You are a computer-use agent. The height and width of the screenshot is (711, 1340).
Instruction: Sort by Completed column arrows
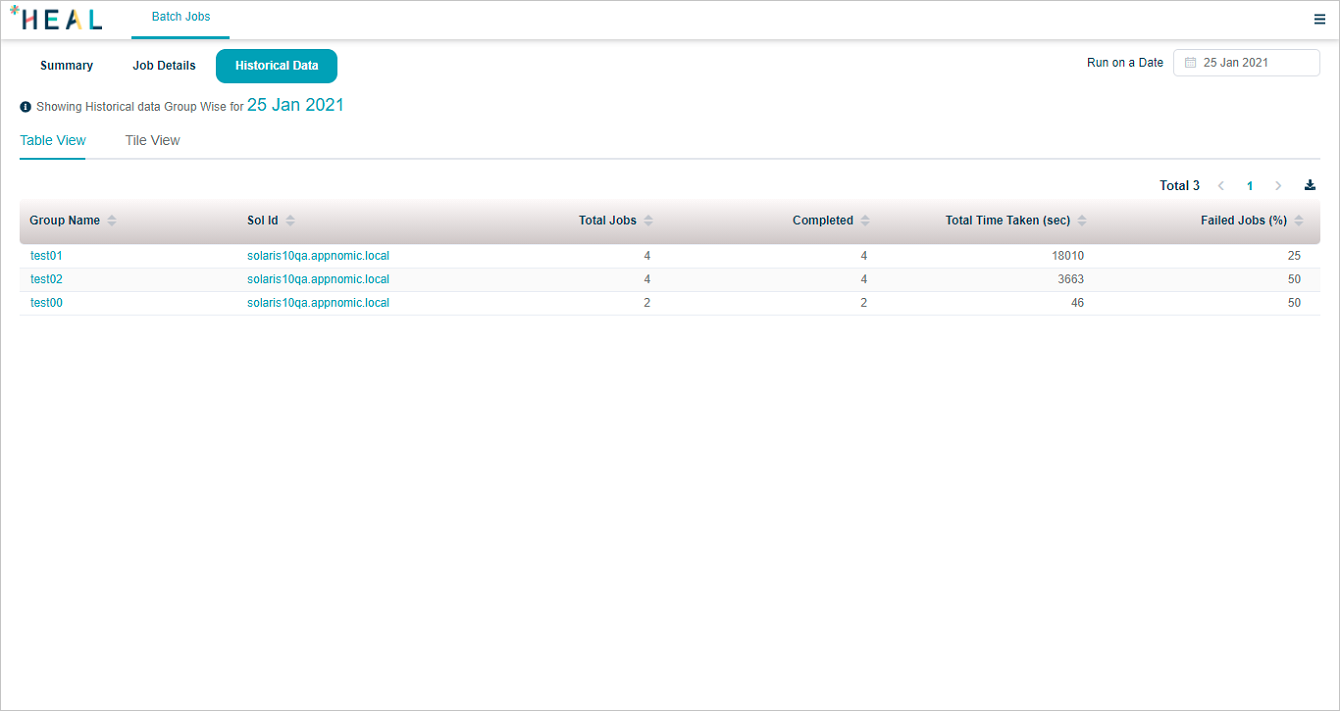point(865,221)
